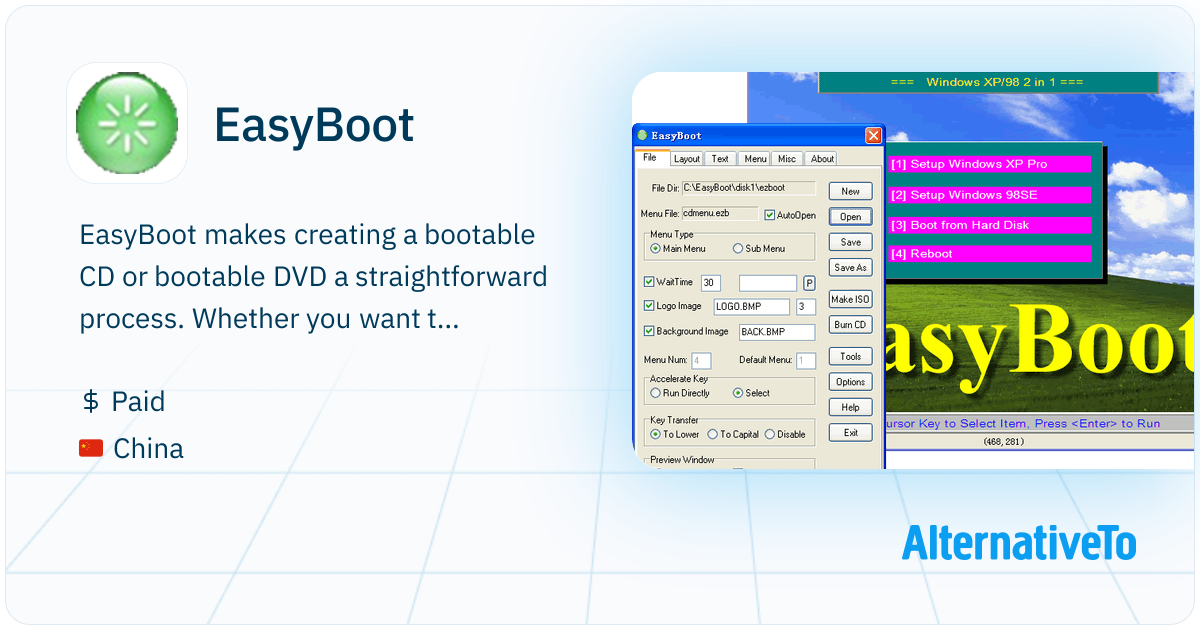This screenshot has width=1200, height=630.
Task: Click the green EasyBoot app logo
Action: tap(127, 123)
